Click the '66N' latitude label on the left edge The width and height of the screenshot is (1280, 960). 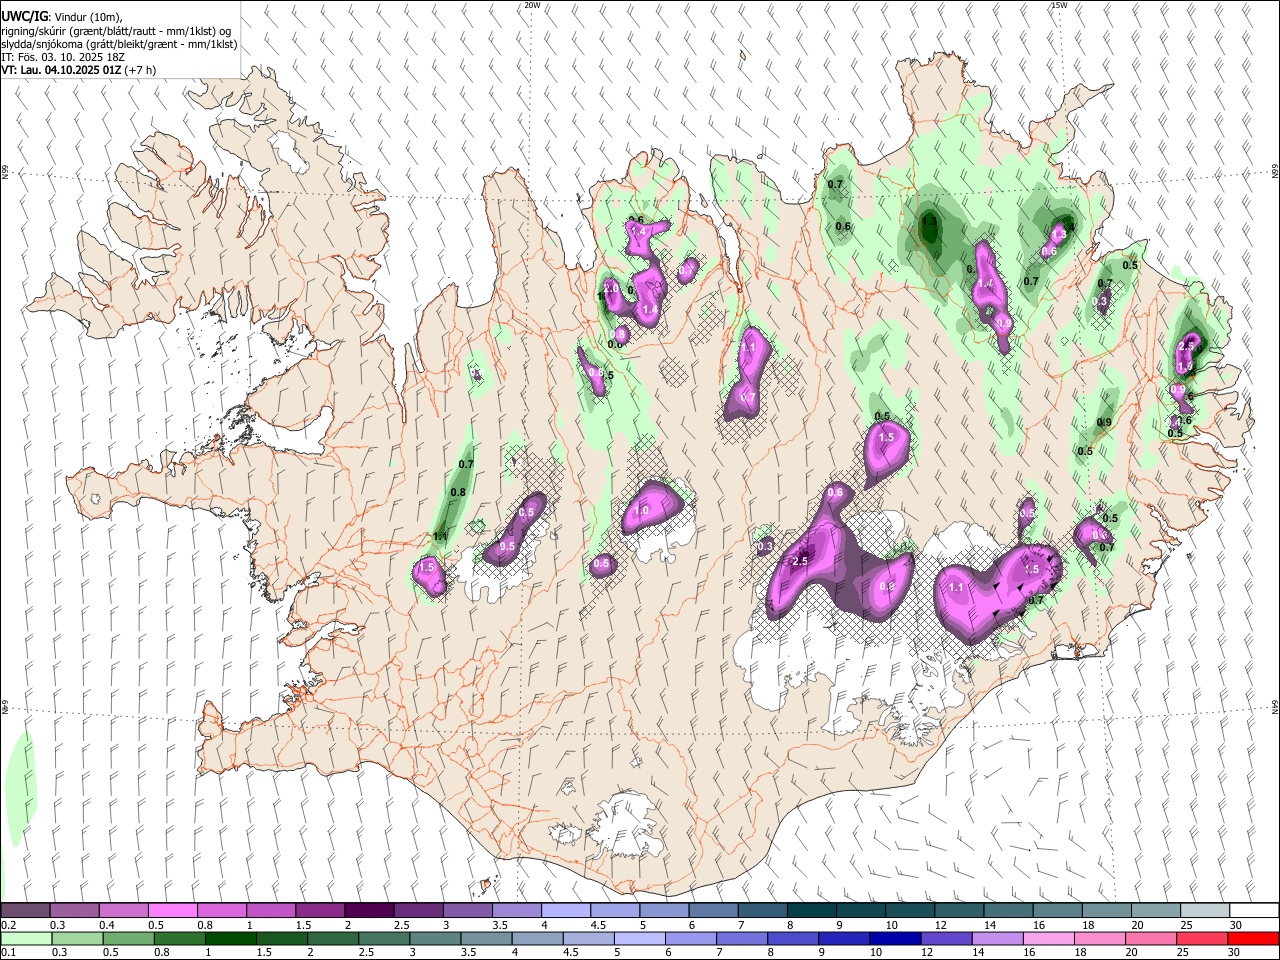(x=5, y=172)
